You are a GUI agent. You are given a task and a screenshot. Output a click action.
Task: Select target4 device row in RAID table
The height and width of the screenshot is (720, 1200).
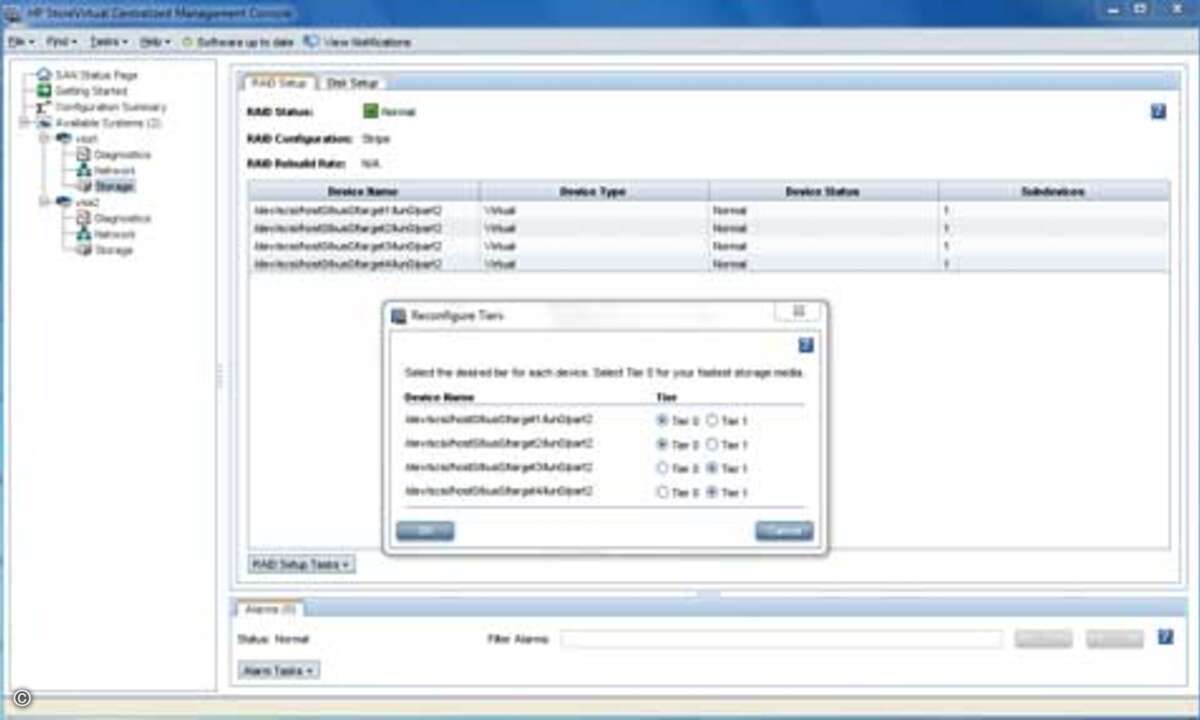tap(709, 264)
